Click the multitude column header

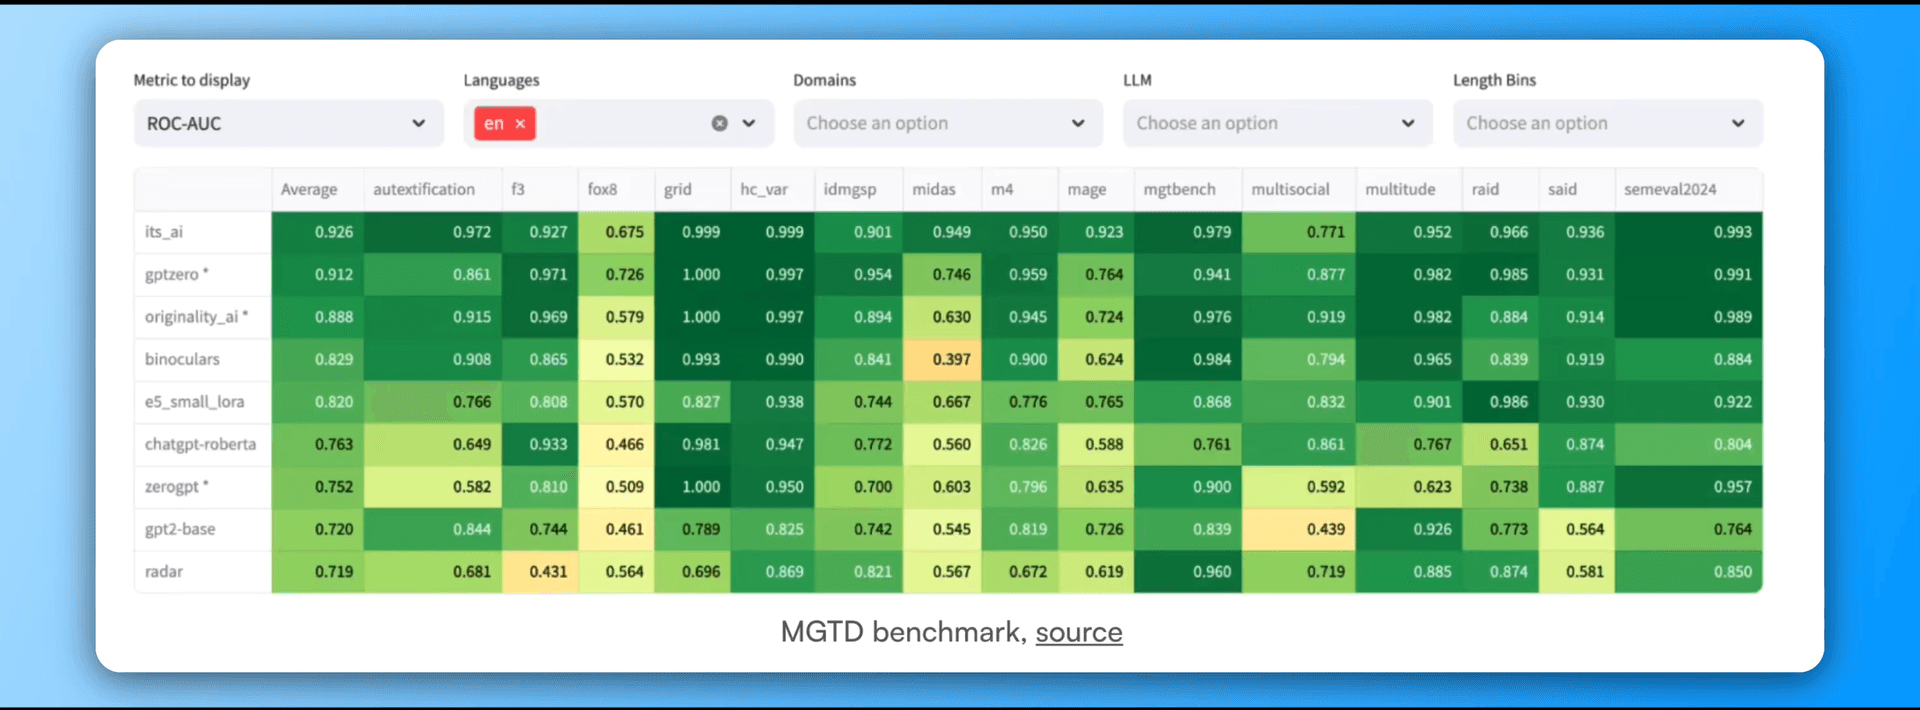pos(1408,189)
